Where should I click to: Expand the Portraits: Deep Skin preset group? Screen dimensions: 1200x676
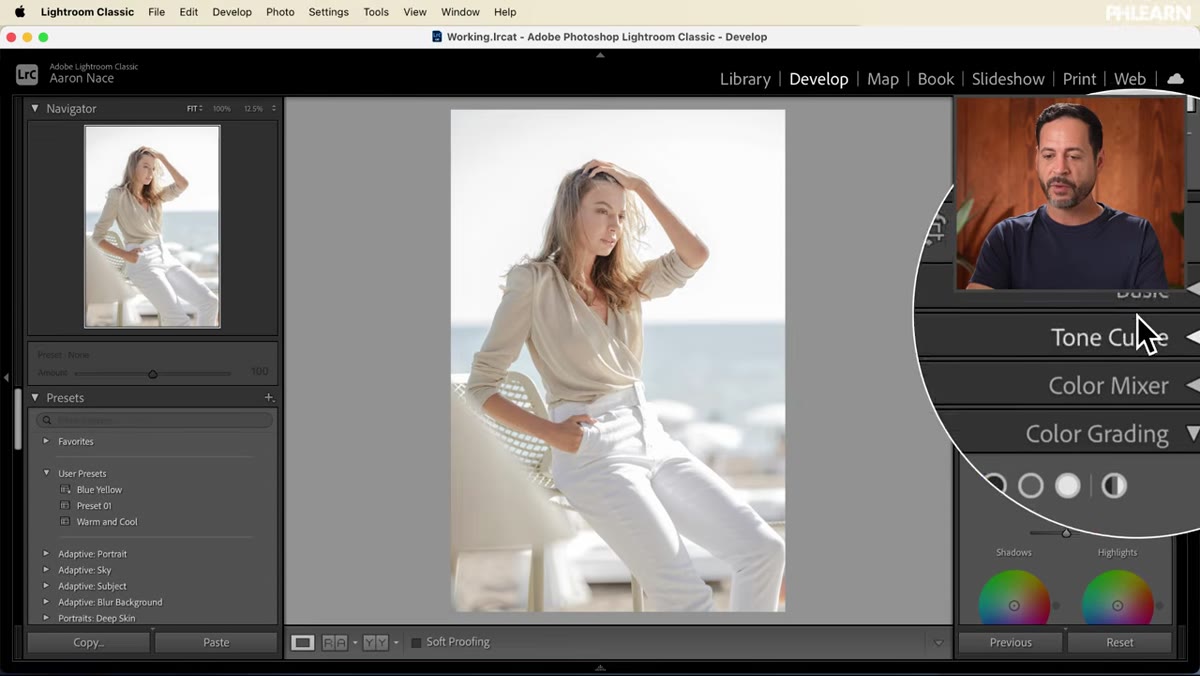coord(46,618)
